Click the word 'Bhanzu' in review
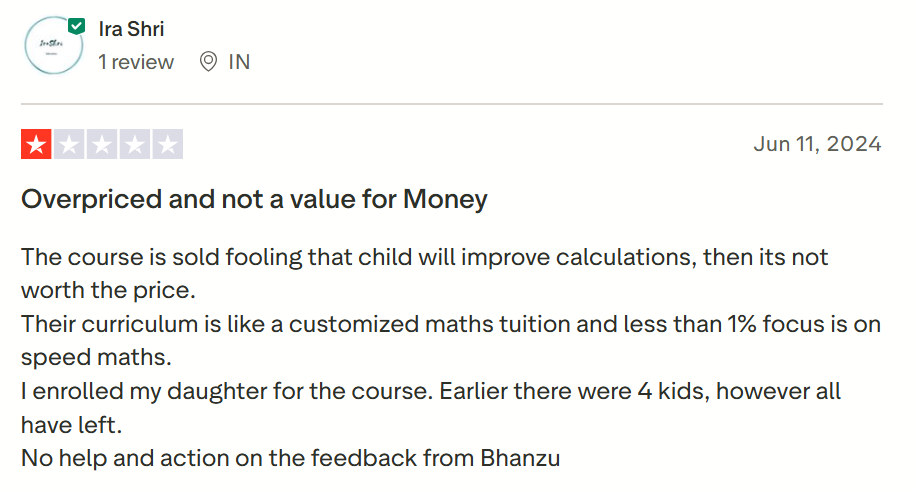The height and width of the screenshot is (491, 915). (x=521, y=459)
